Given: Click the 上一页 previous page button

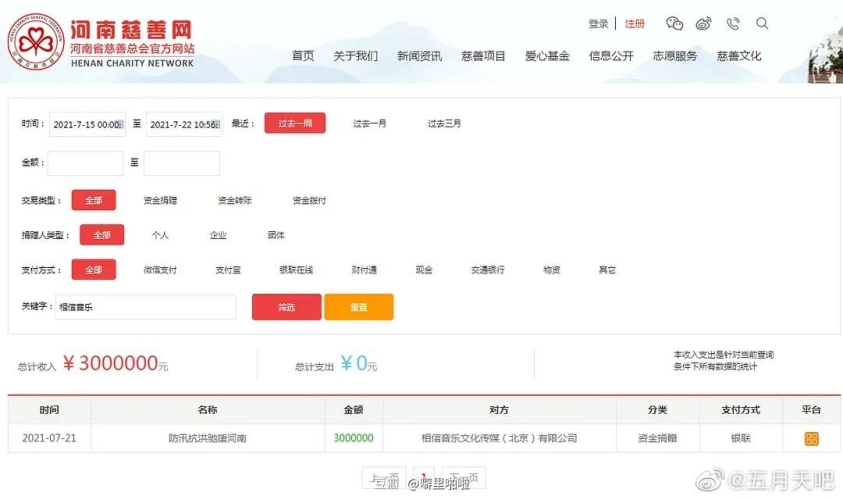Looking at the screenshot, I should (384, 478).
